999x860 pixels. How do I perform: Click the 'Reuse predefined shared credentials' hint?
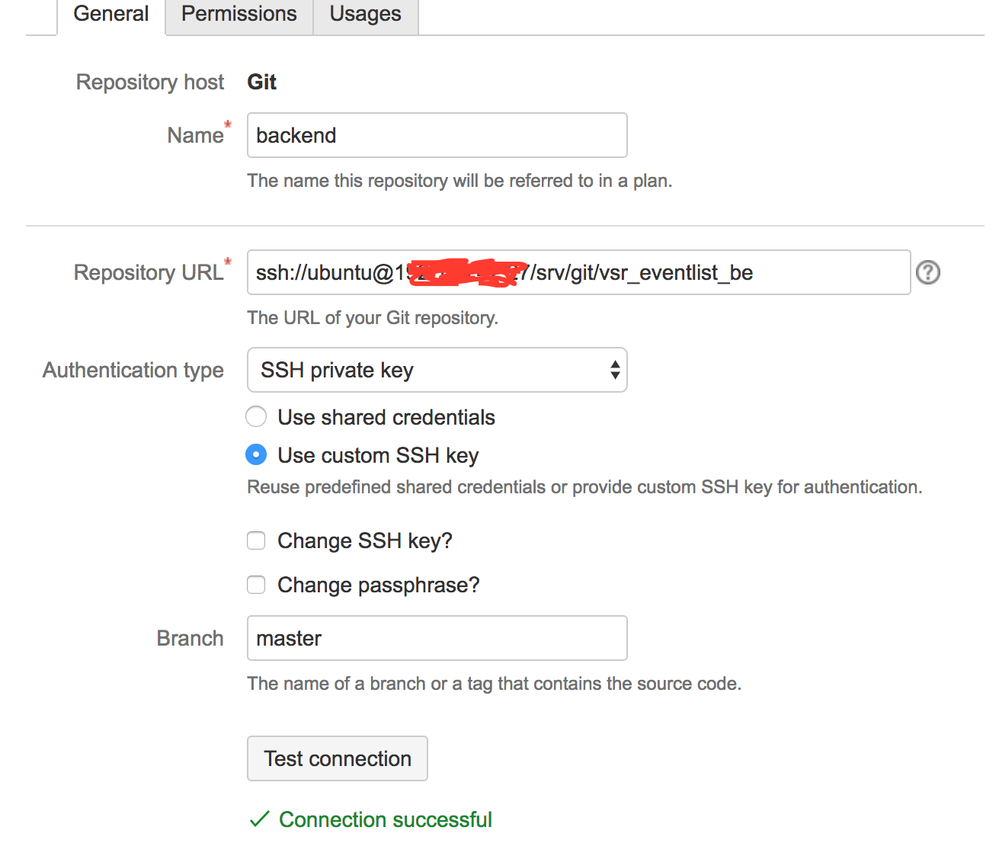pos(585,487)
